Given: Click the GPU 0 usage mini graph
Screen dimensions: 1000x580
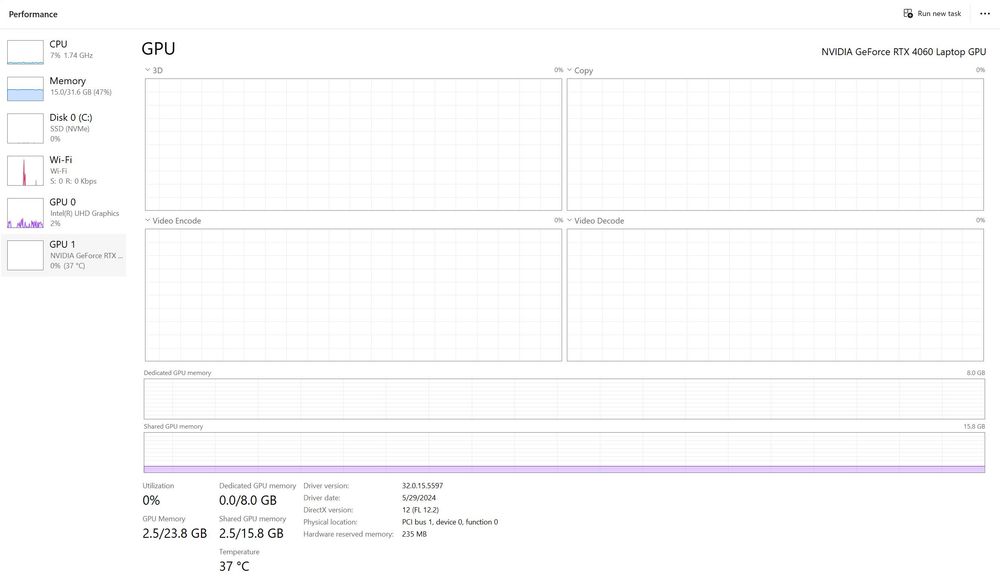Looking at the screenshot, I should [x=26, y=213].
